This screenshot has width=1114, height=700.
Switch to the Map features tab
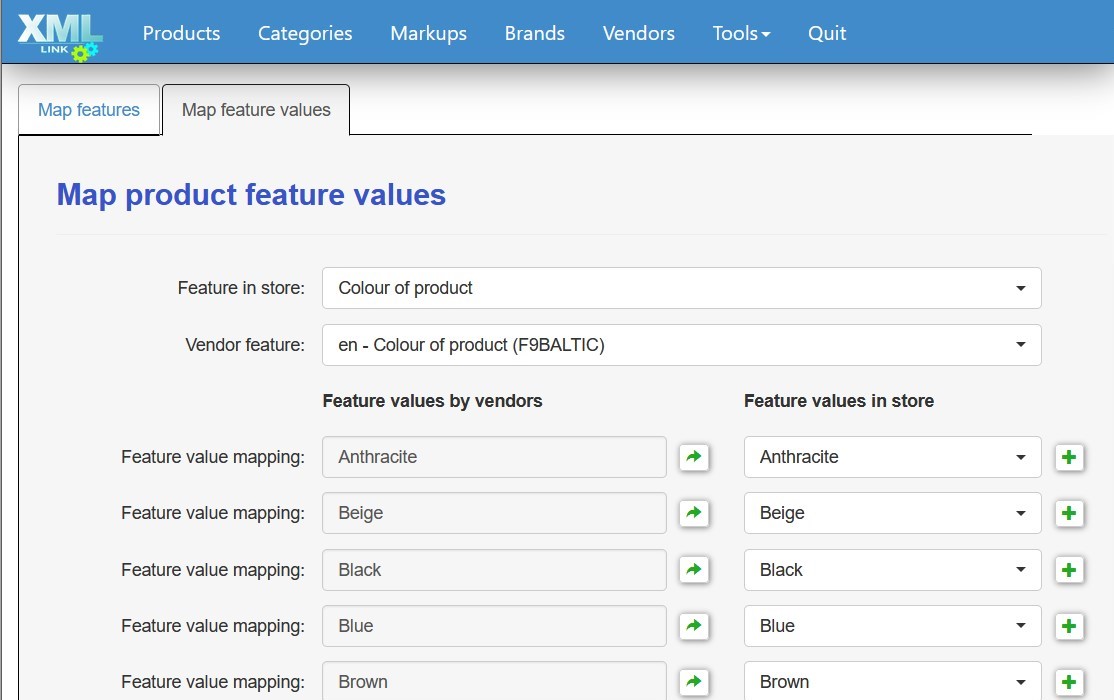(89, 110)
